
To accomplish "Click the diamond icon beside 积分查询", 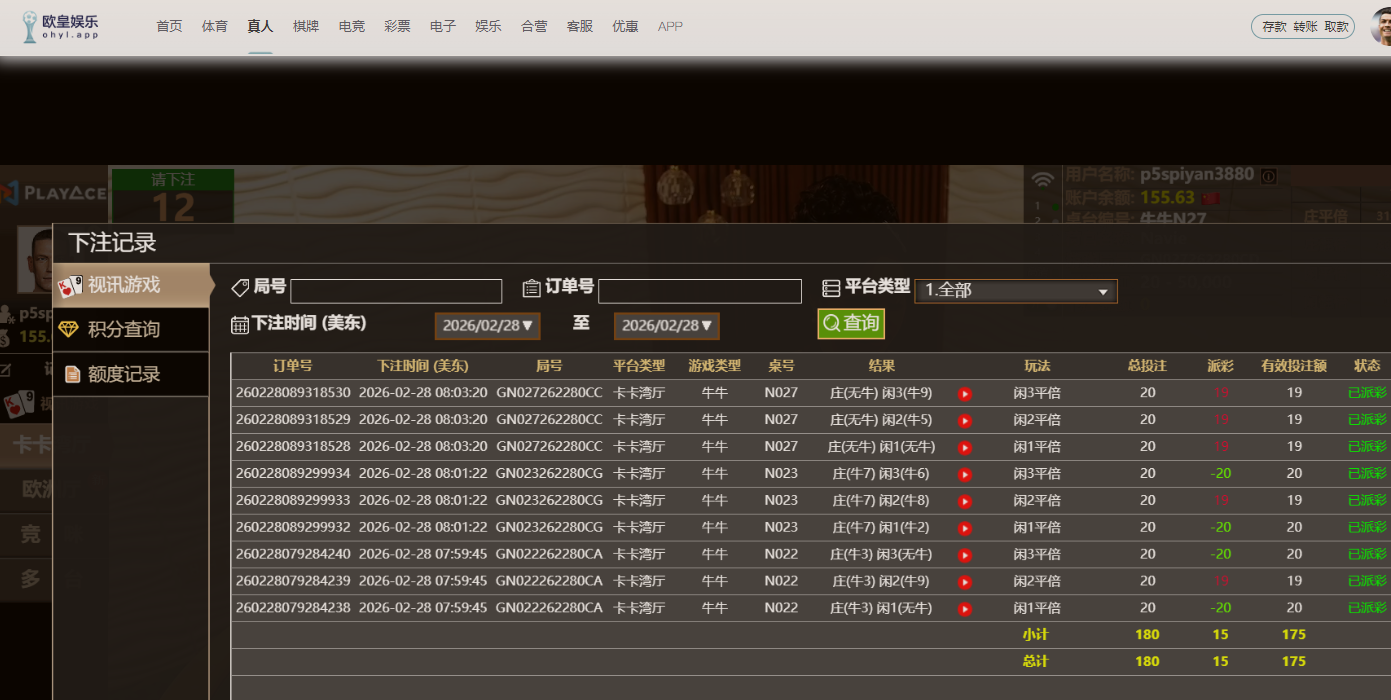I will [x=70, y=329].
